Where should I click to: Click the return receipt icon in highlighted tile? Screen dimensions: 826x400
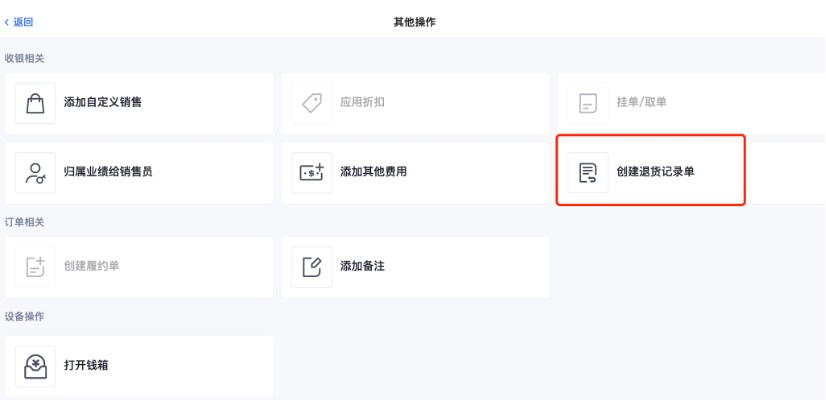(x=588, y=172)
